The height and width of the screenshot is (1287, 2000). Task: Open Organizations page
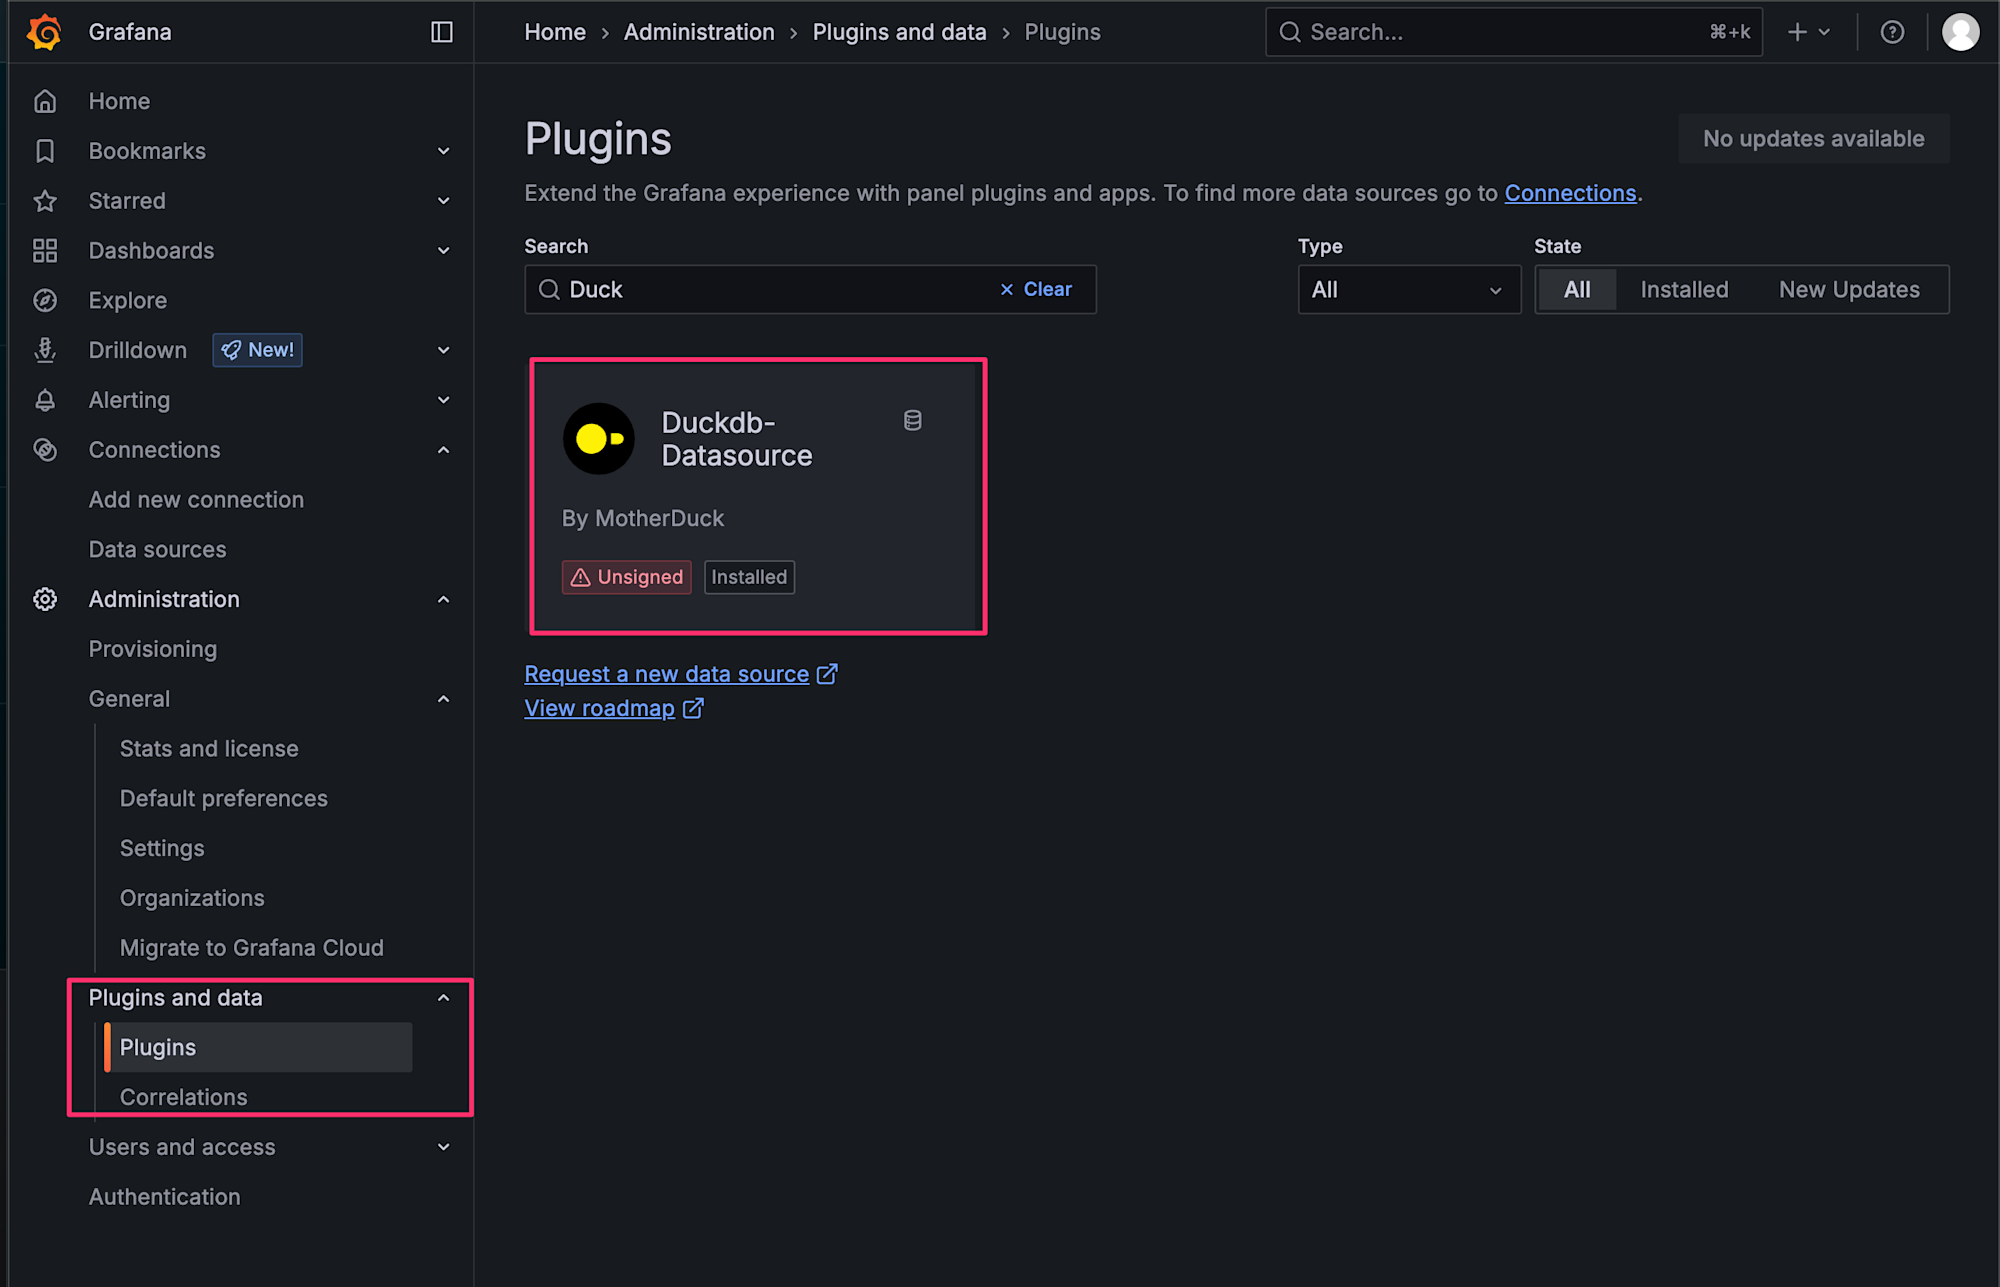click(x=192, y=898)
